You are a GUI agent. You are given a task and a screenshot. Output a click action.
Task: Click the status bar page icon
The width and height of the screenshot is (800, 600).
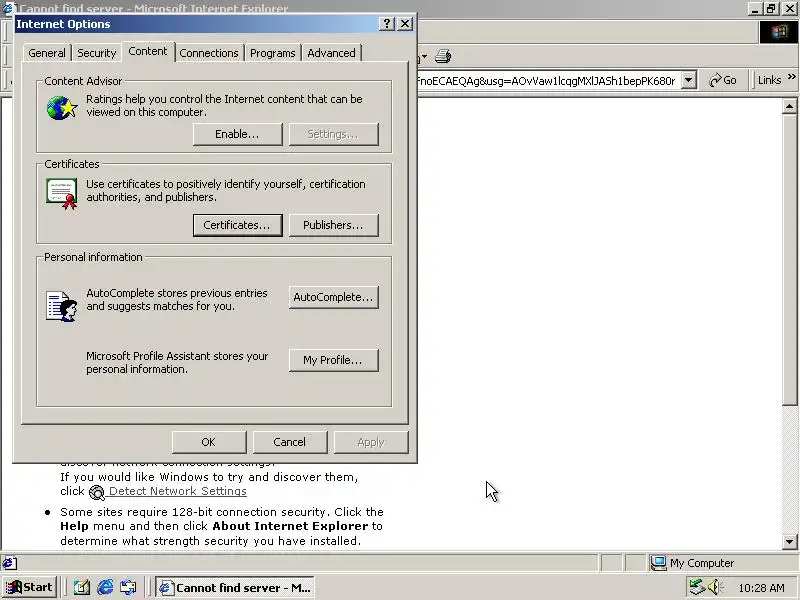pos(9,563)
